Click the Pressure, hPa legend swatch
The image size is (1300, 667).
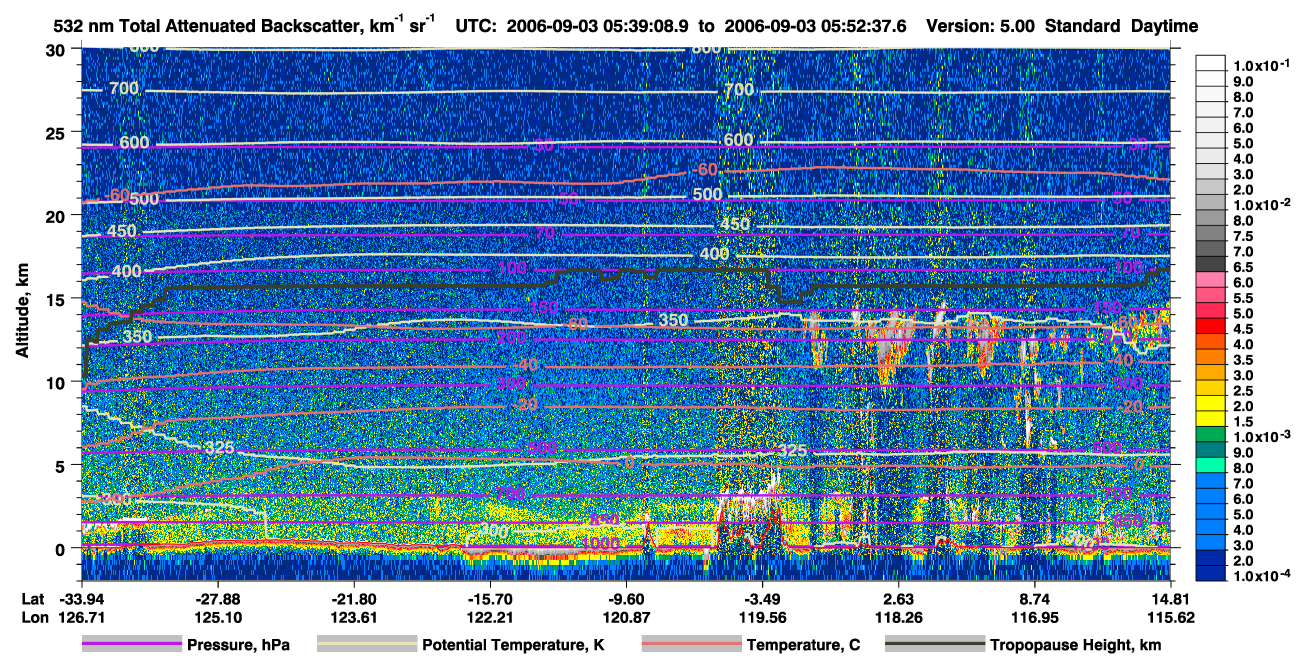click(x=131, y=645)
